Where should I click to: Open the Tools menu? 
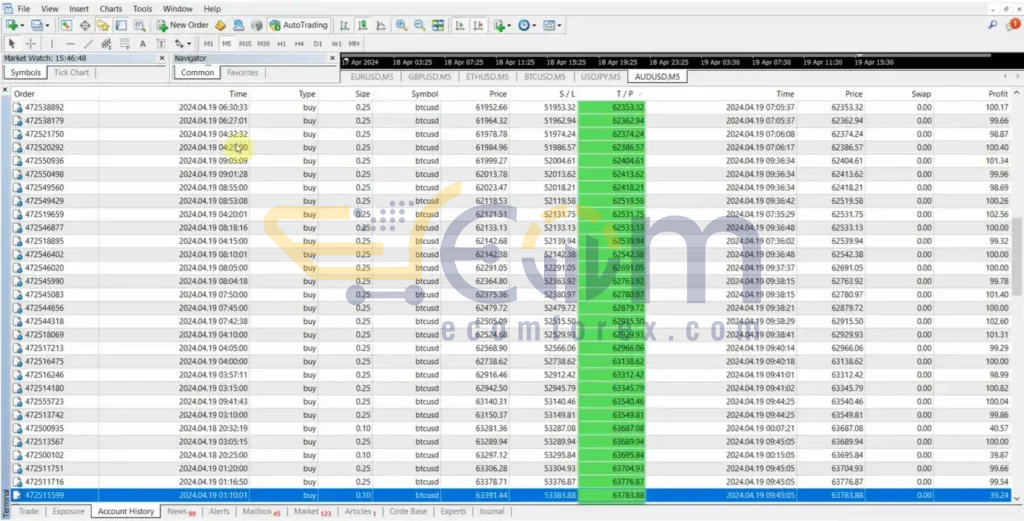point(142,9)
